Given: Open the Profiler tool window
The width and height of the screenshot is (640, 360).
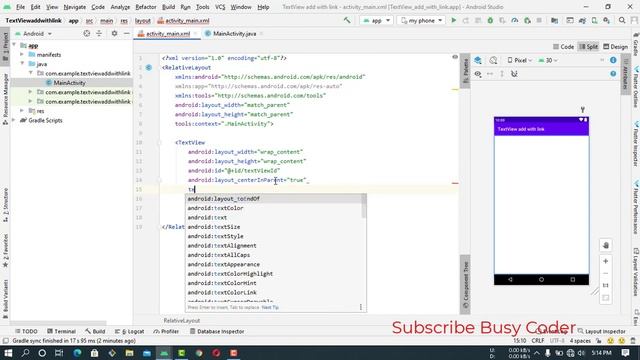Looking at the screenshot, I should [166, 331].
